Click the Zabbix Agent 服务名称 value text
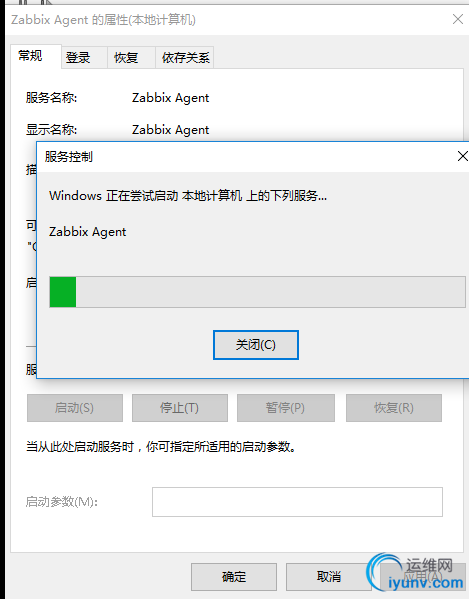 tap(170, 98)
